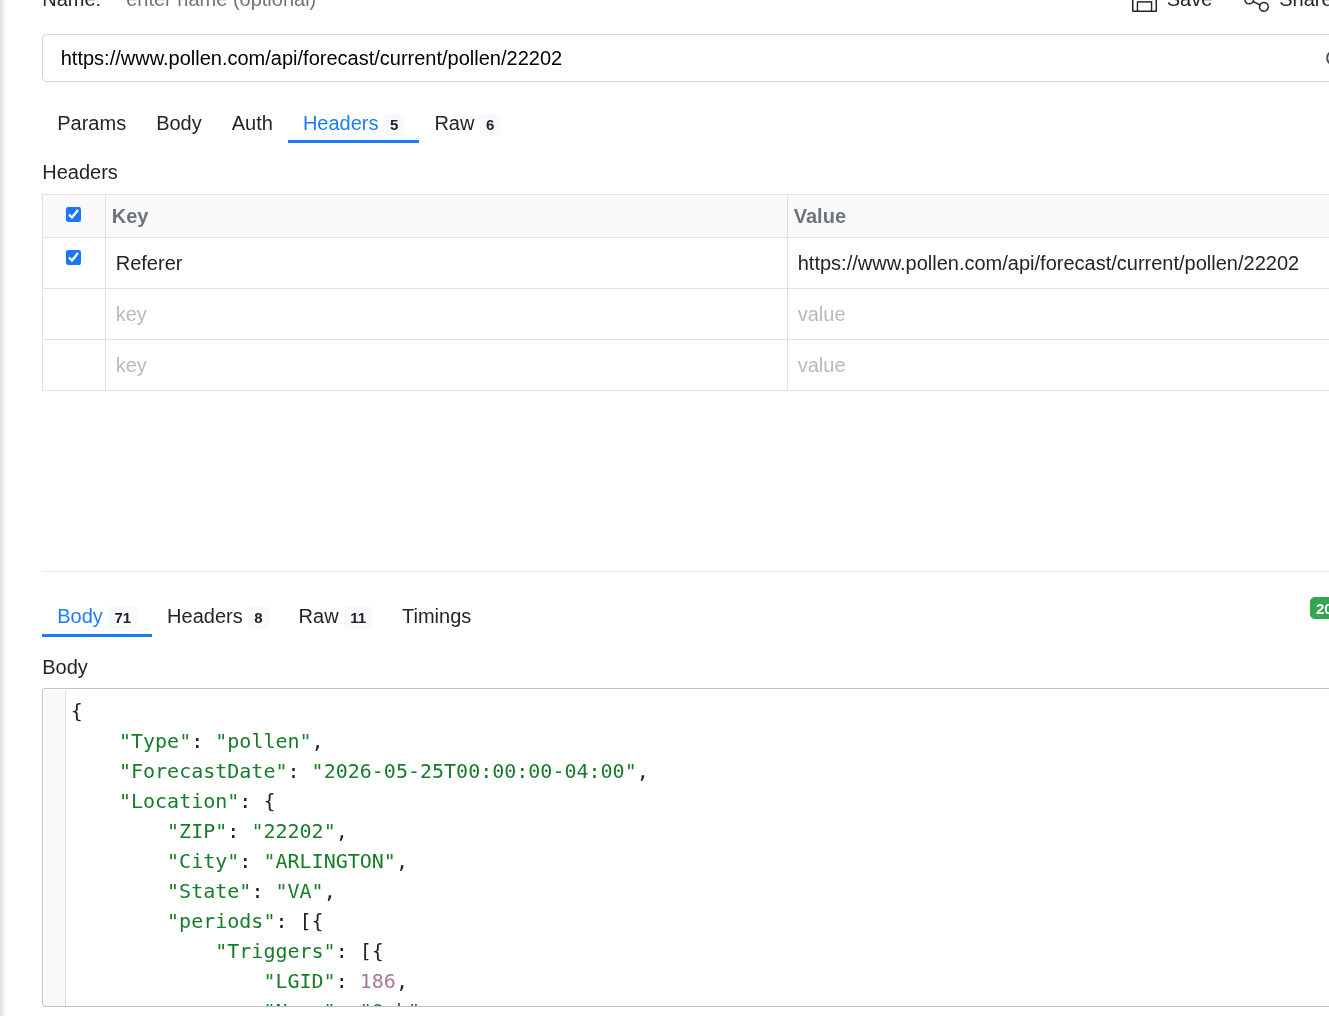Click the Share icon at top right

[1256, 4]
